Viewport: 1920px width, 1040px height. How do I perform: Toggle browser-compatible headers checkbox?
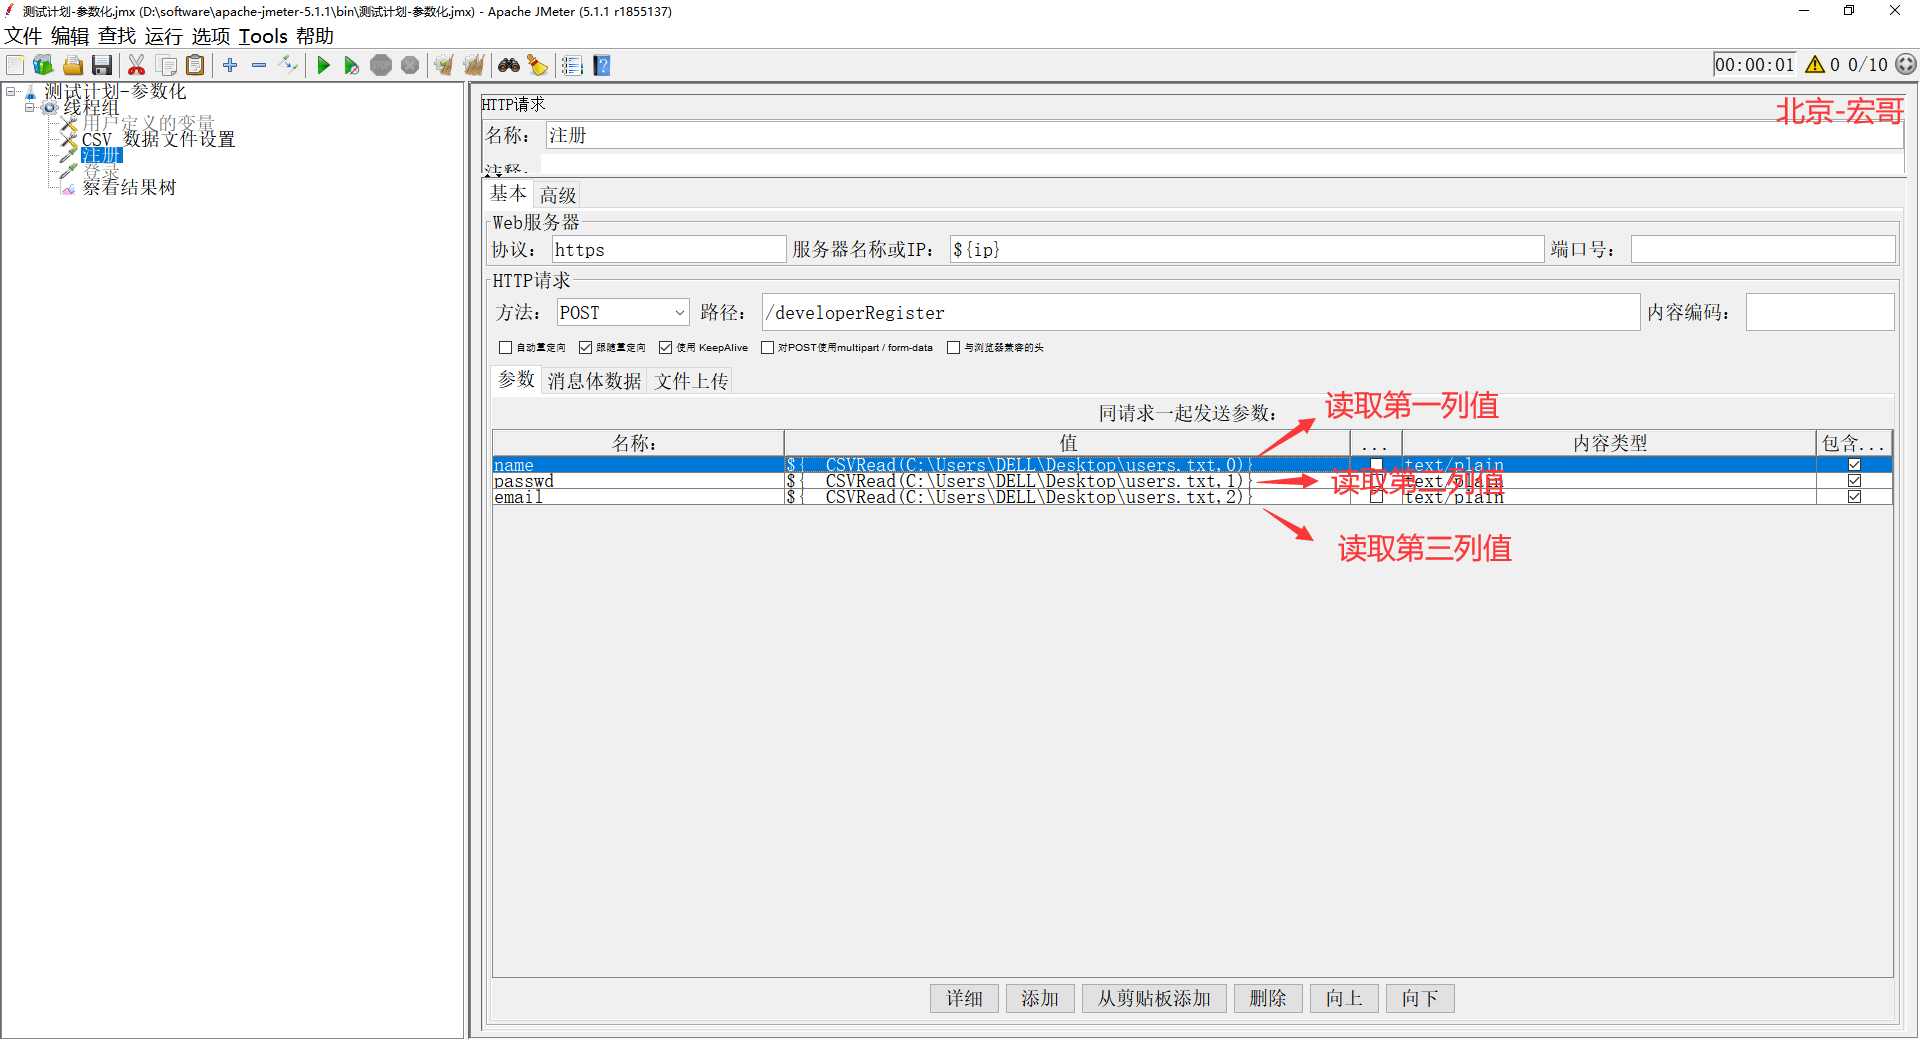click(953, 348)
